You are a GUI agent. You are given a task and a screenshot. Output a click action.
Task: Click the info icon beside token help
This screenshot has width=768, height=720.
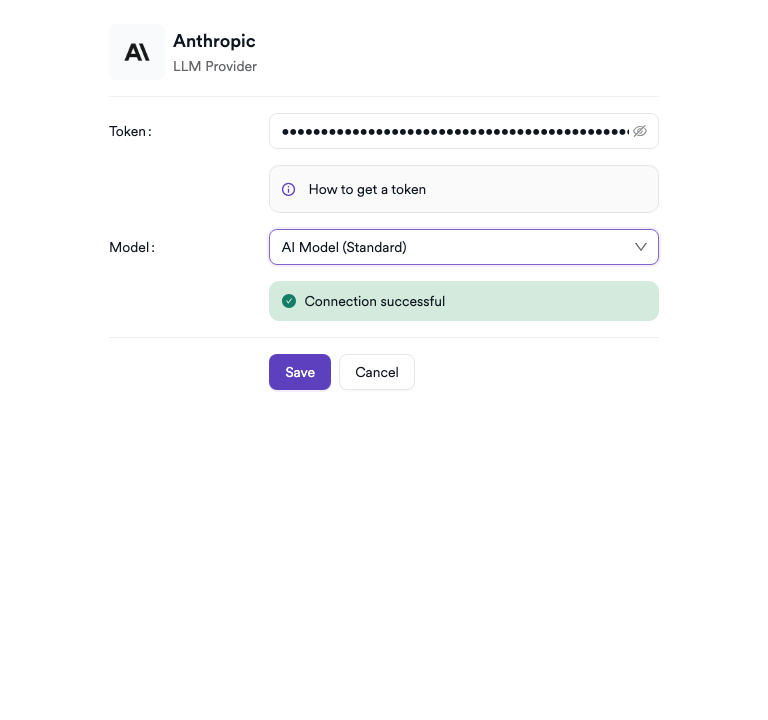point(288,189)
